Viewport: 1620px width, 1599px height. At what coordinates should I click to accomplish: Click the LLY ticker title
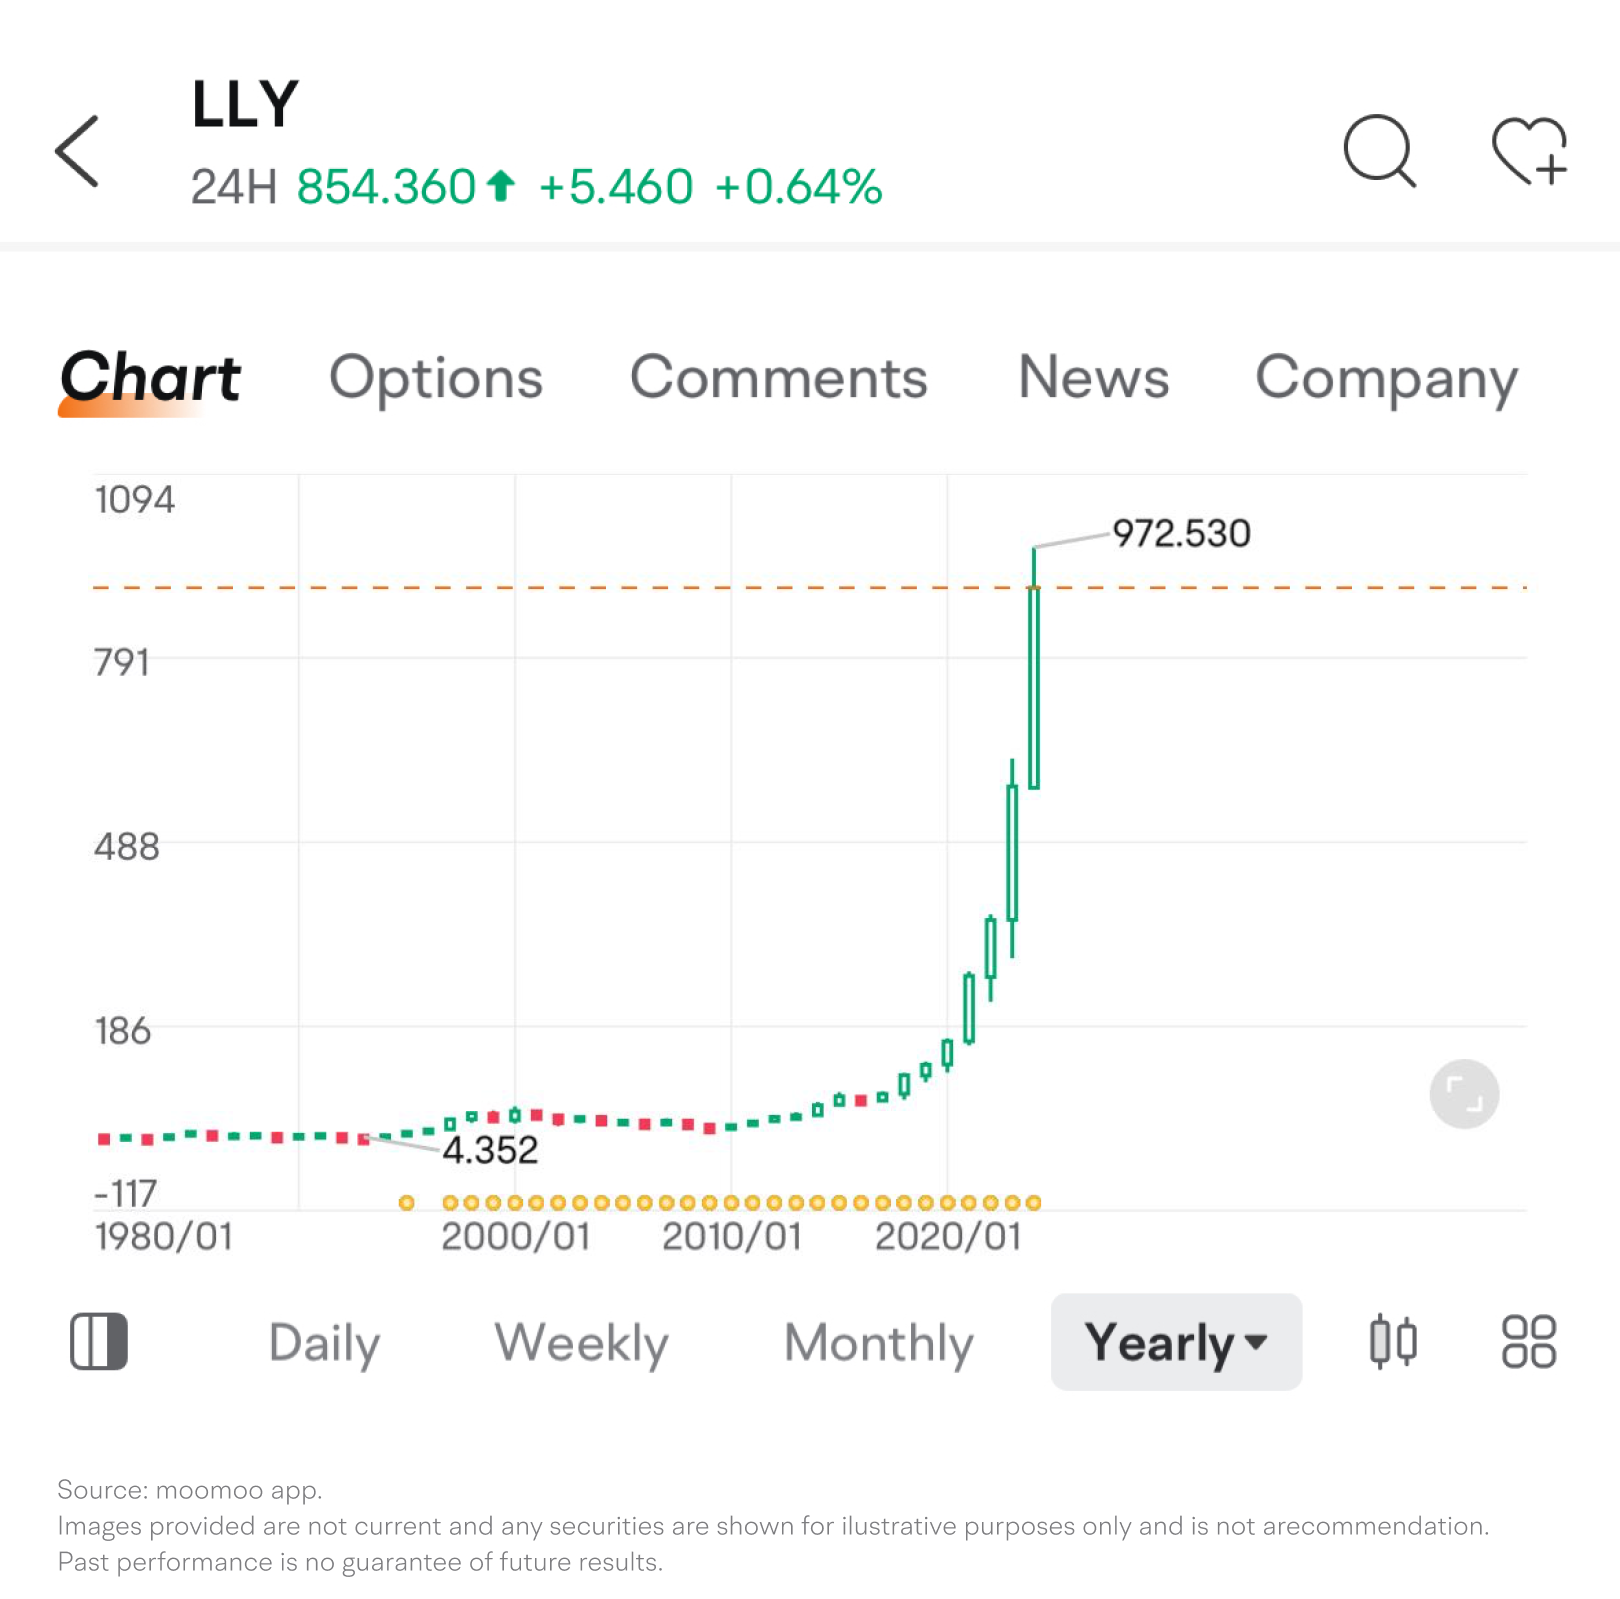tap(245, 104)
